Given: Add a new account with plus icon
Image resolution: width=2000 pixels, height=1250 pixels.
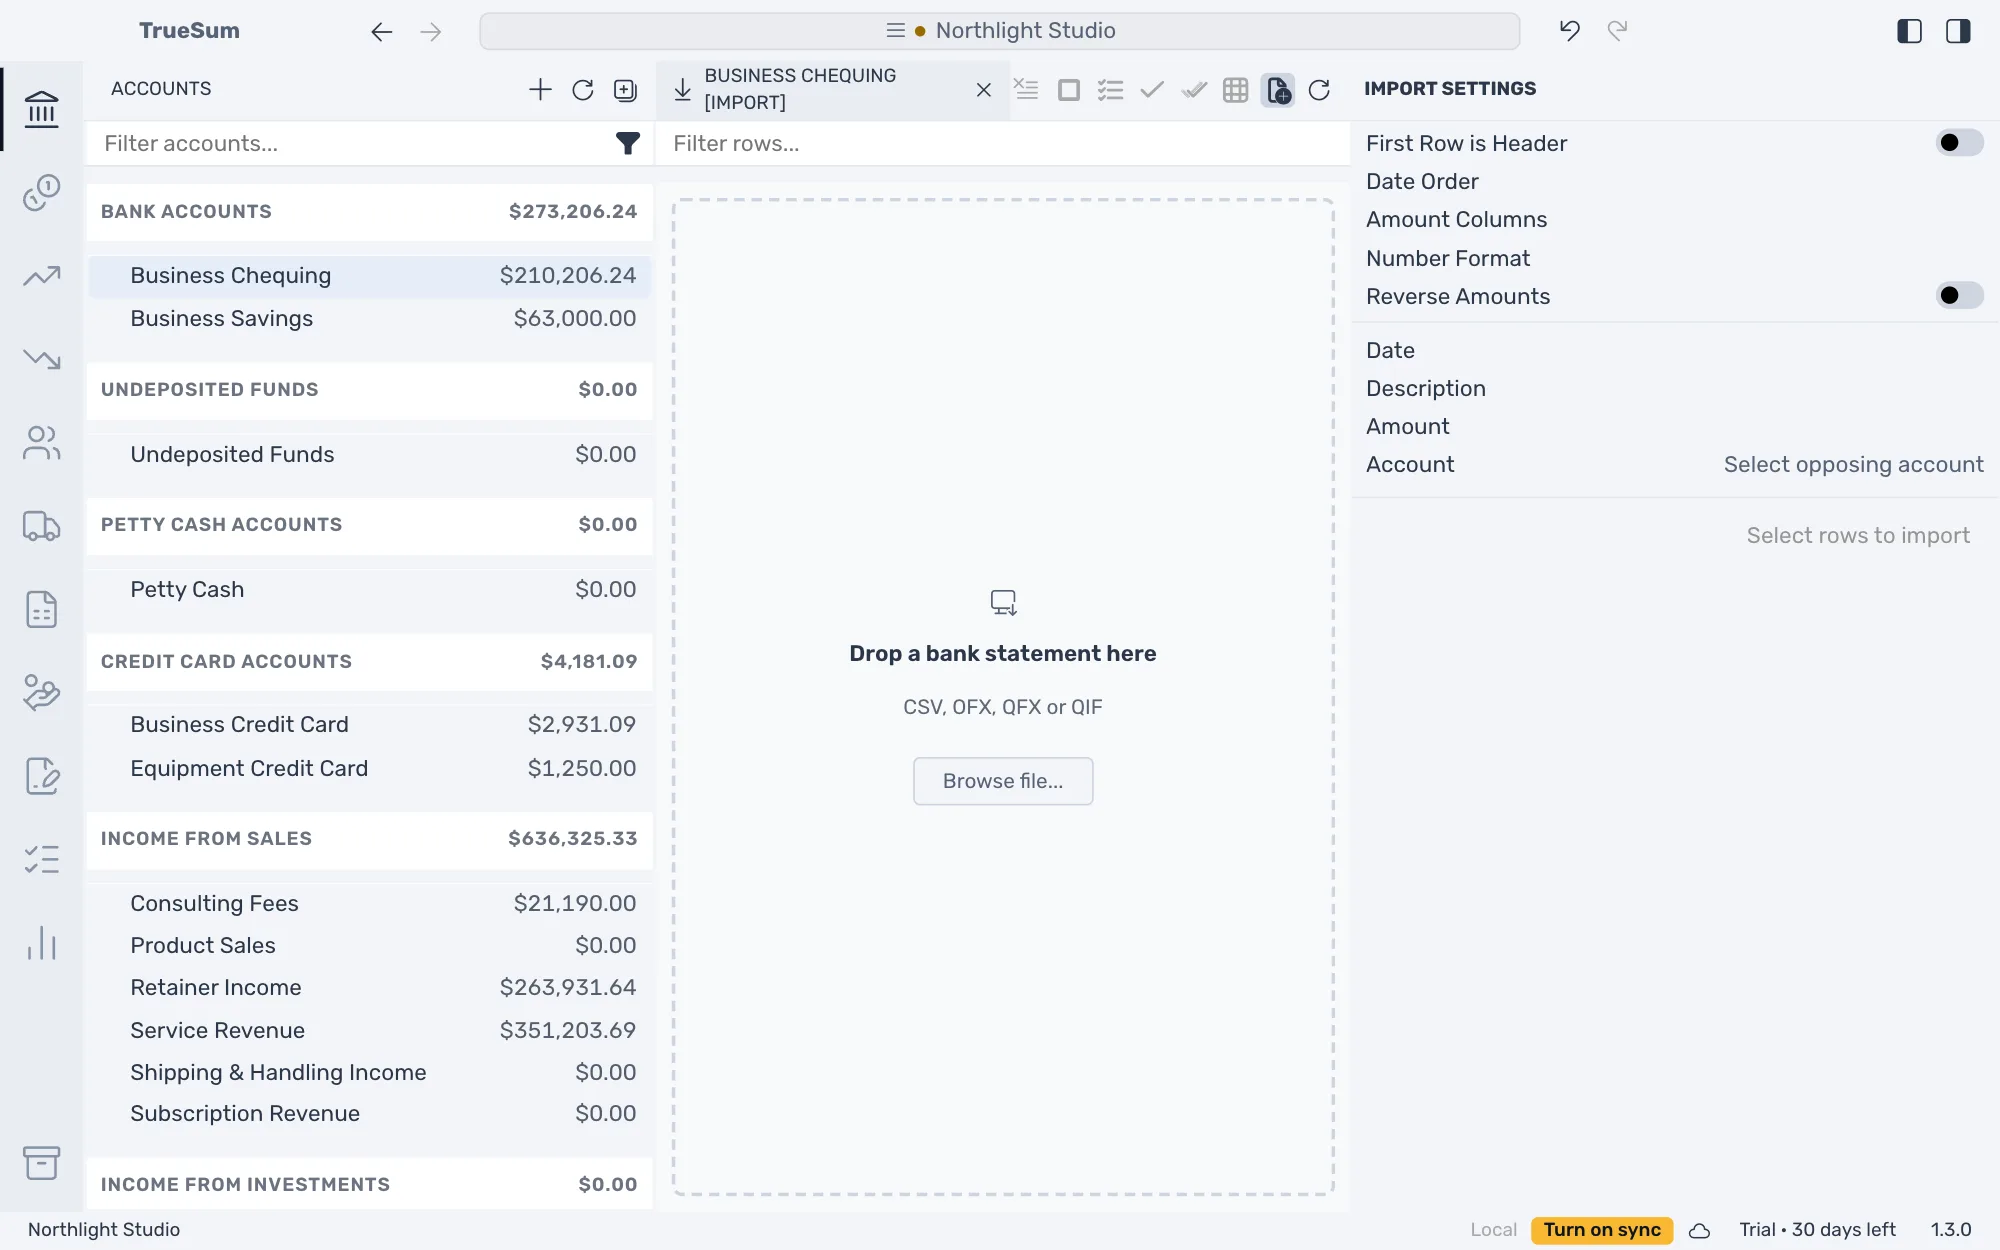Looking at the screenshot, I should (x=540, y=90).
